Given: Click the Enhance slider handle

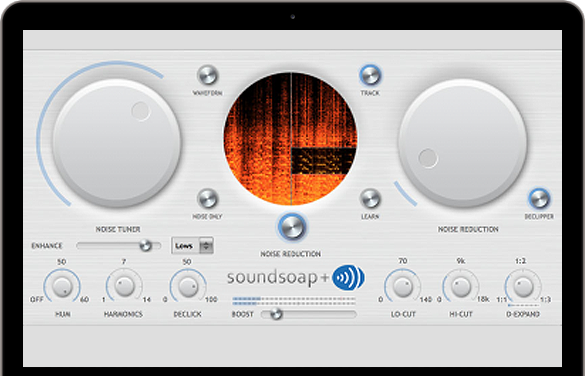Looking at the screenshot, I should pos(146,245).
